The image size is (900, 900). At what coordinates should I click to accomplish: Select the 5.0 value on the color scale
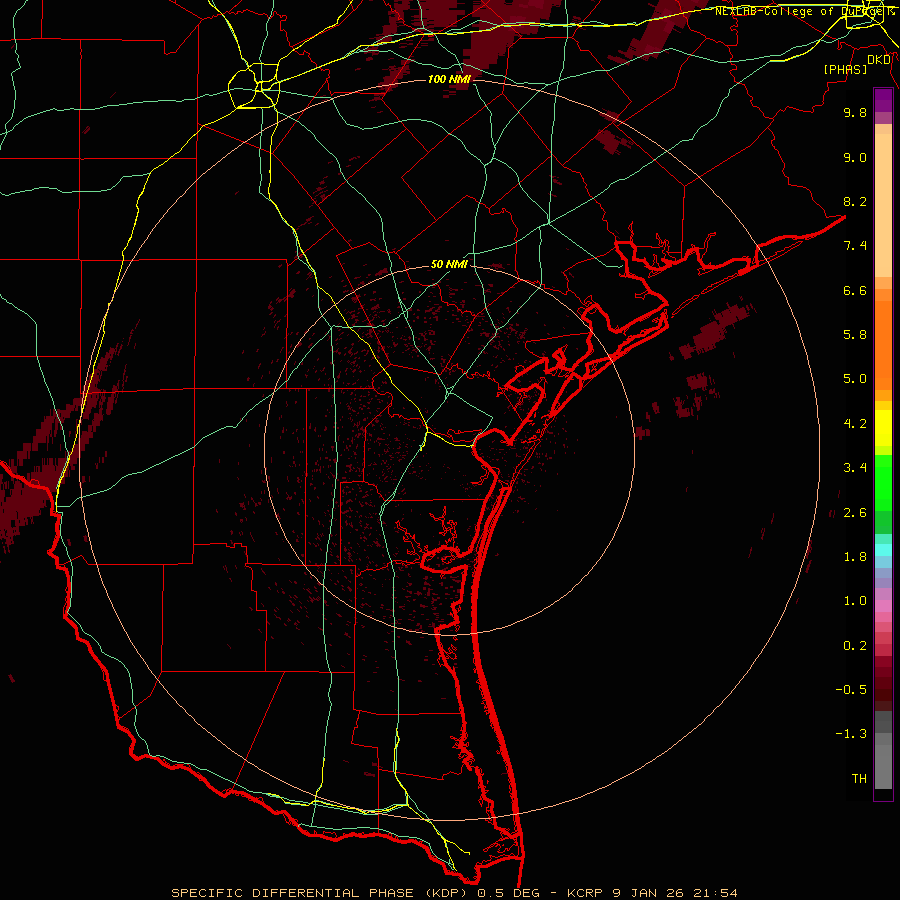coord(855,379)
